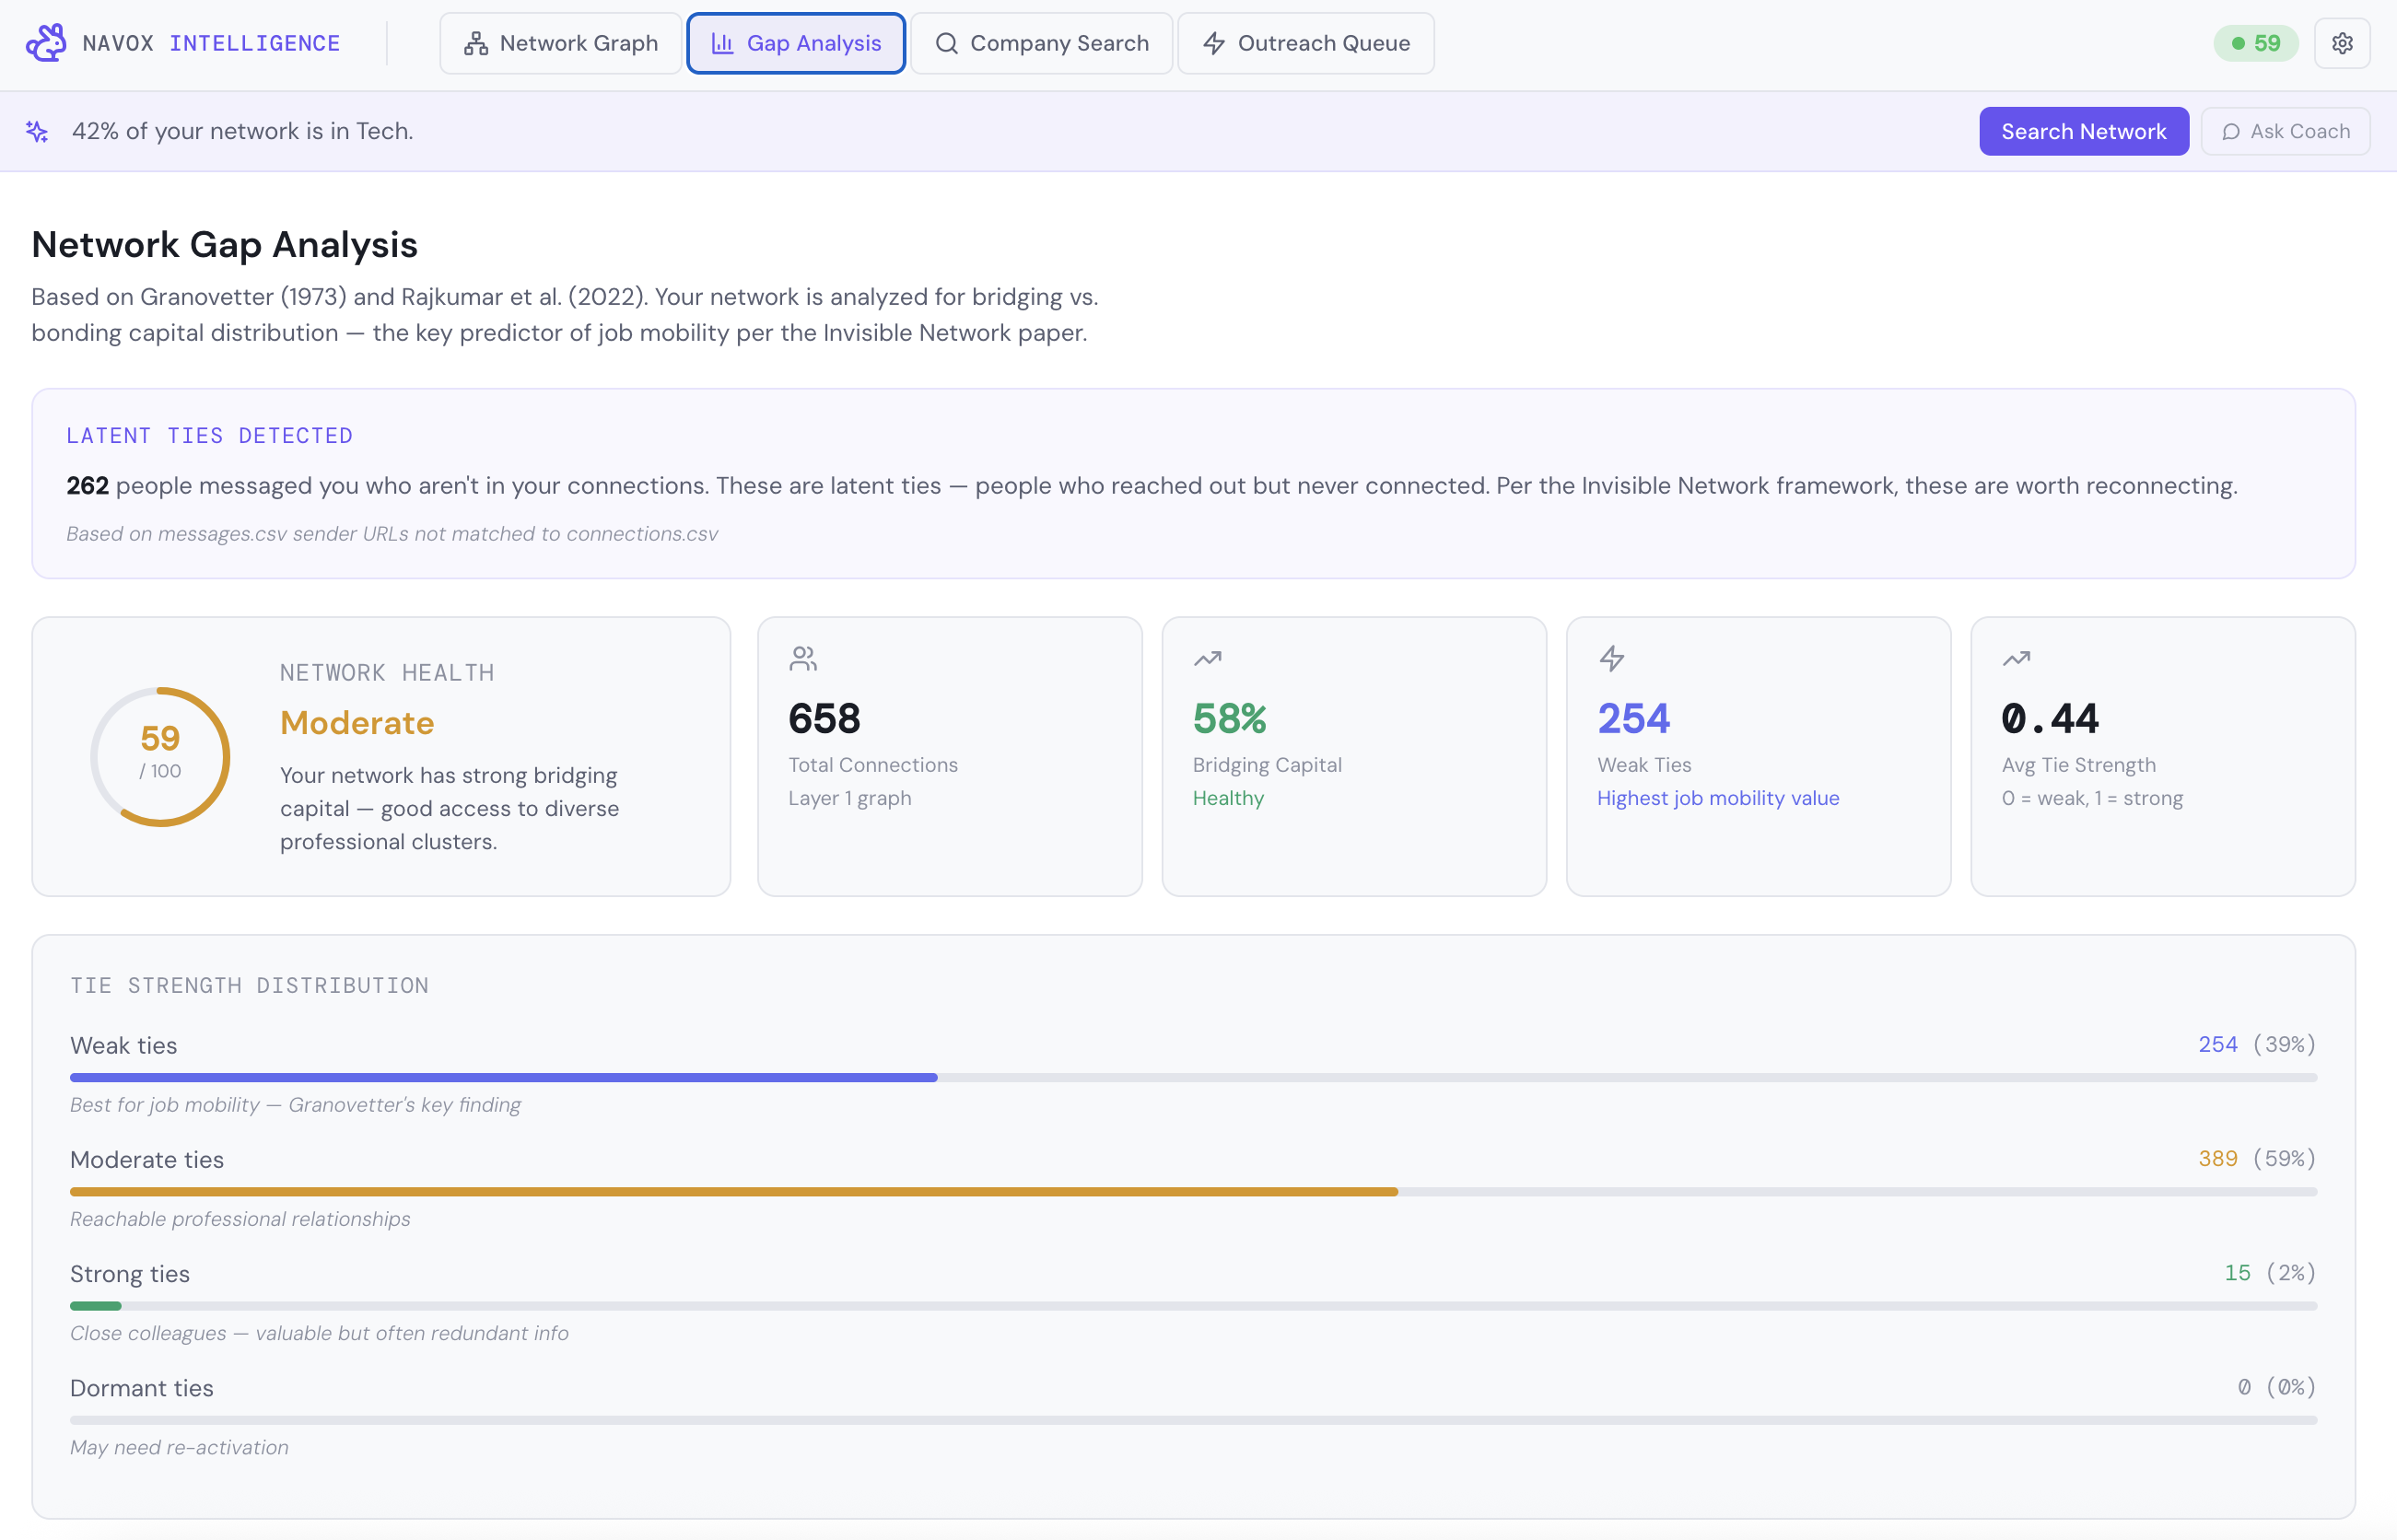Viewport: 2397px width, 1540px height.
Task: Click the Strong ties green progress bar
Action: point(96,1305)
